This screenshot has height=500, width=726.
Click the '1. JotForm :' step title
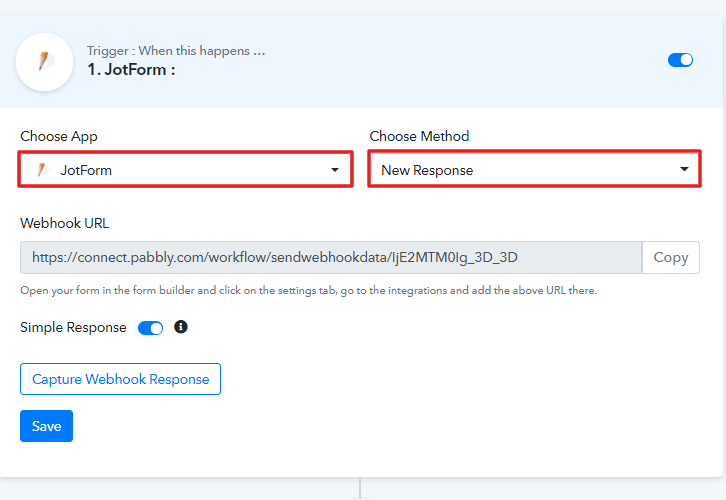(x=131, y=70)
